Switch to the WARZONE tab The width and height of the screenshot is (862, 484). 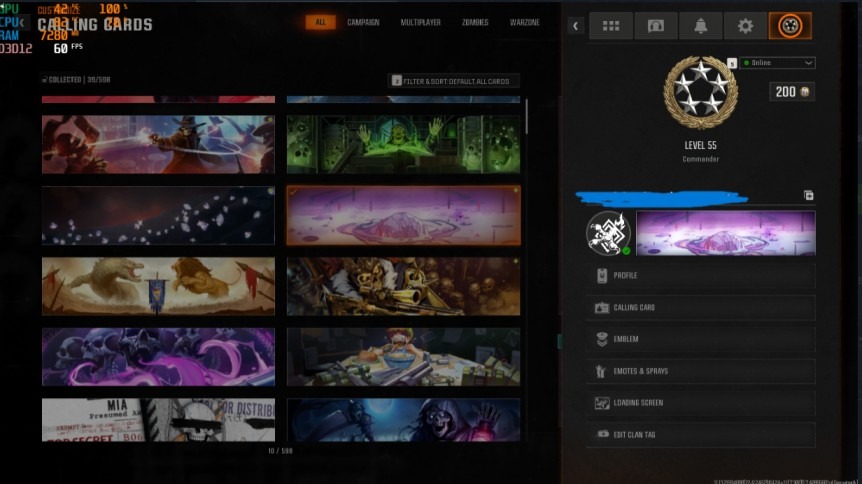coord(524,23)
